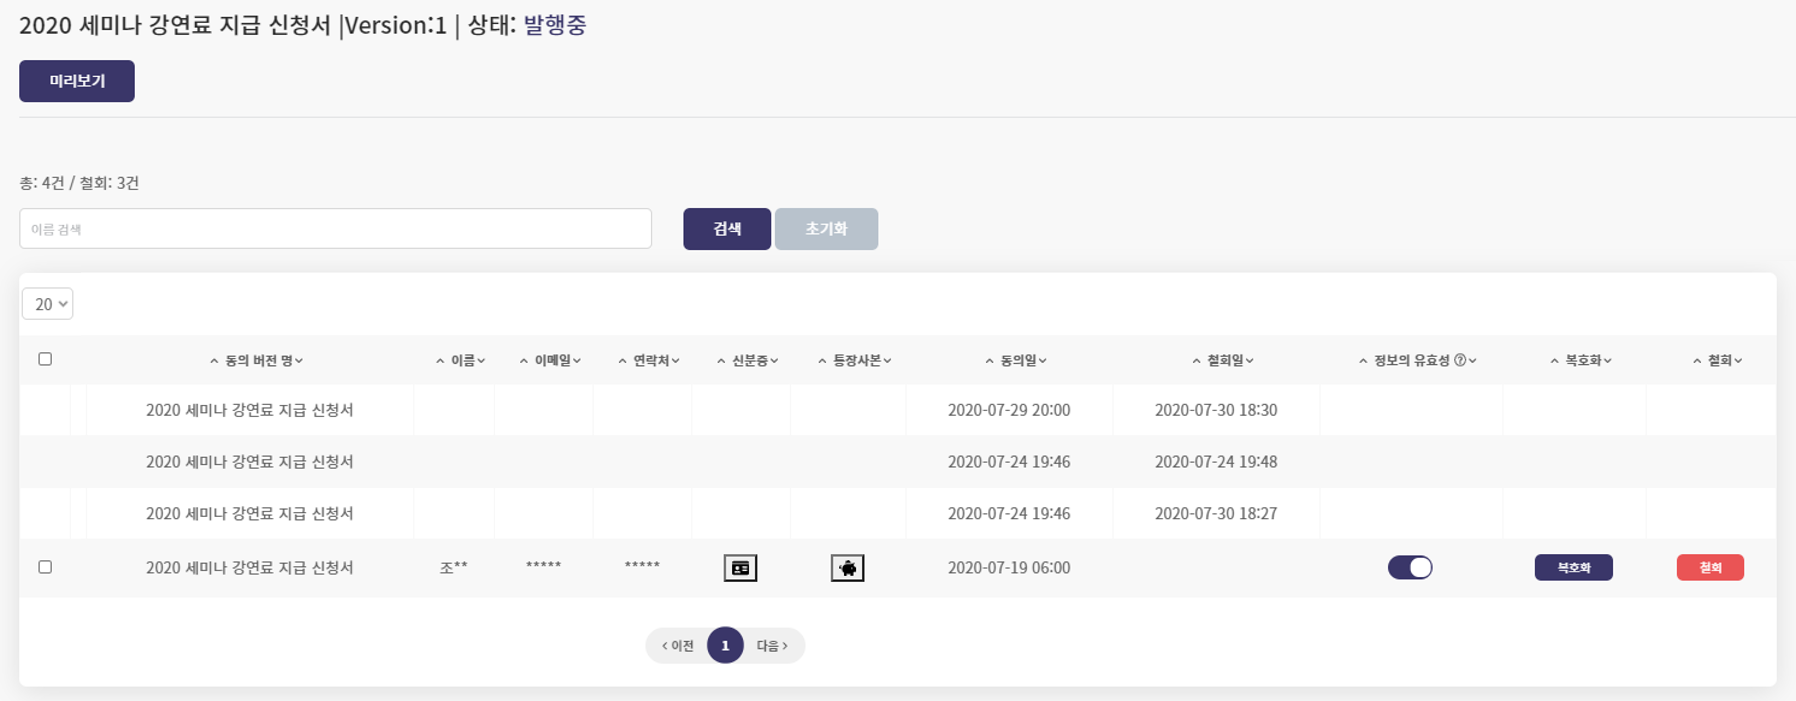
Task: Click the 복호화 decrypt button
Action: [x=1573, y=568]
